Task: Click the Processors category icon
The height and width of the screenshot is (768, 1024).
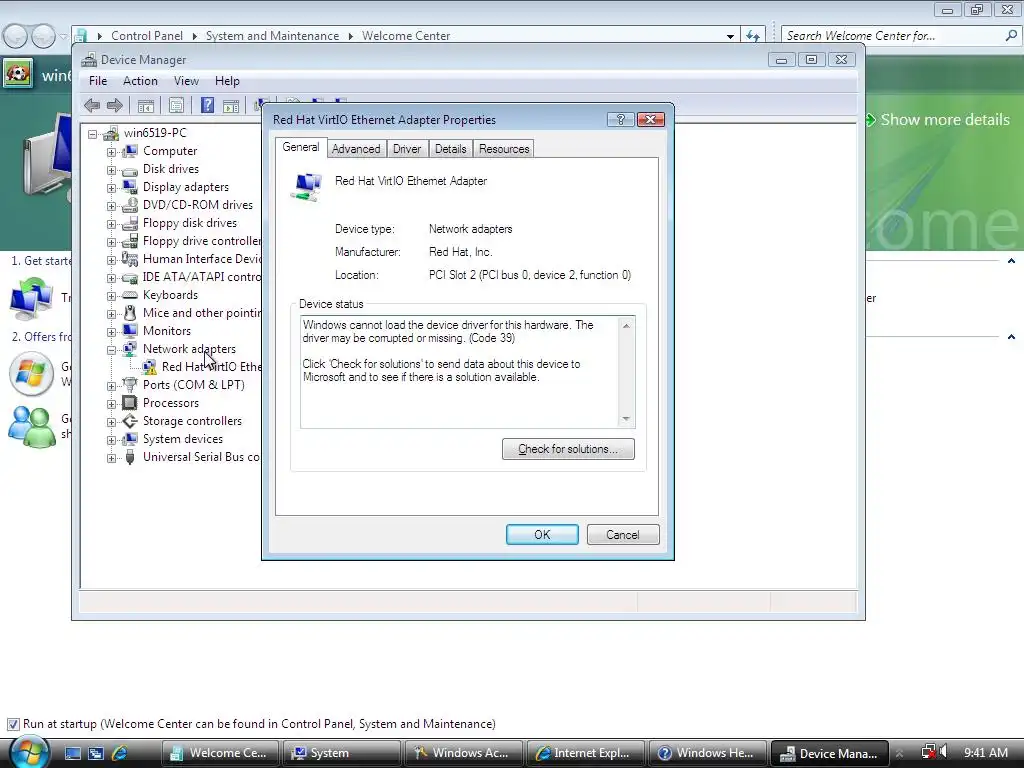Action: tap(130, 403)
